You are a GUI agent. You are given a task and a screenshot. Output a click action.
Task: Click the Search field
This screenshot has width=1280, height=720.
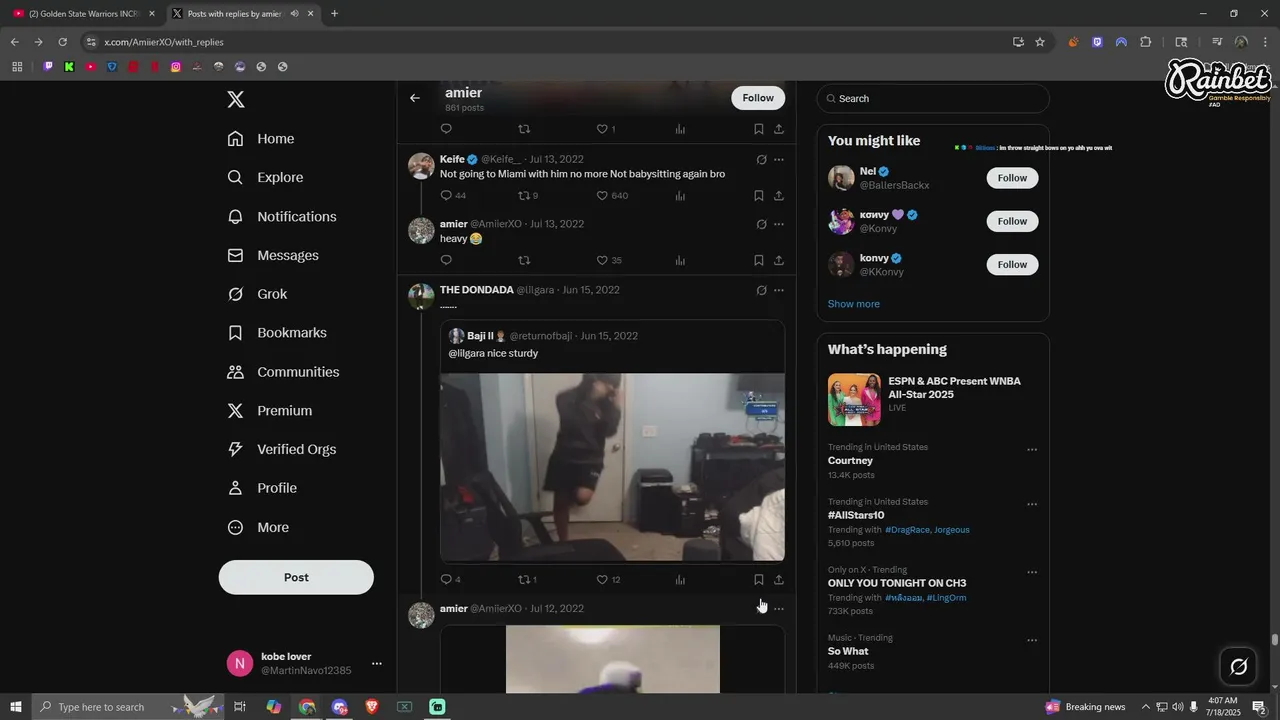[933, 98]
